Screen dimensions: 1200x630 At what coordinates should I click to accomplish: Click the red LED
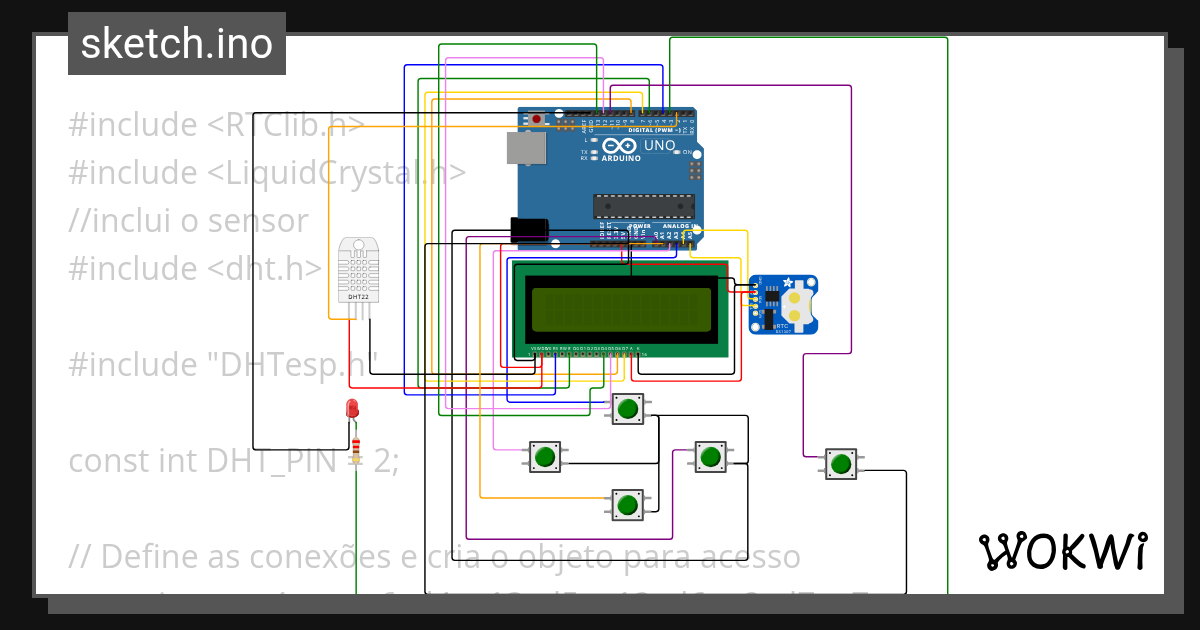click(x=352, y=408)
